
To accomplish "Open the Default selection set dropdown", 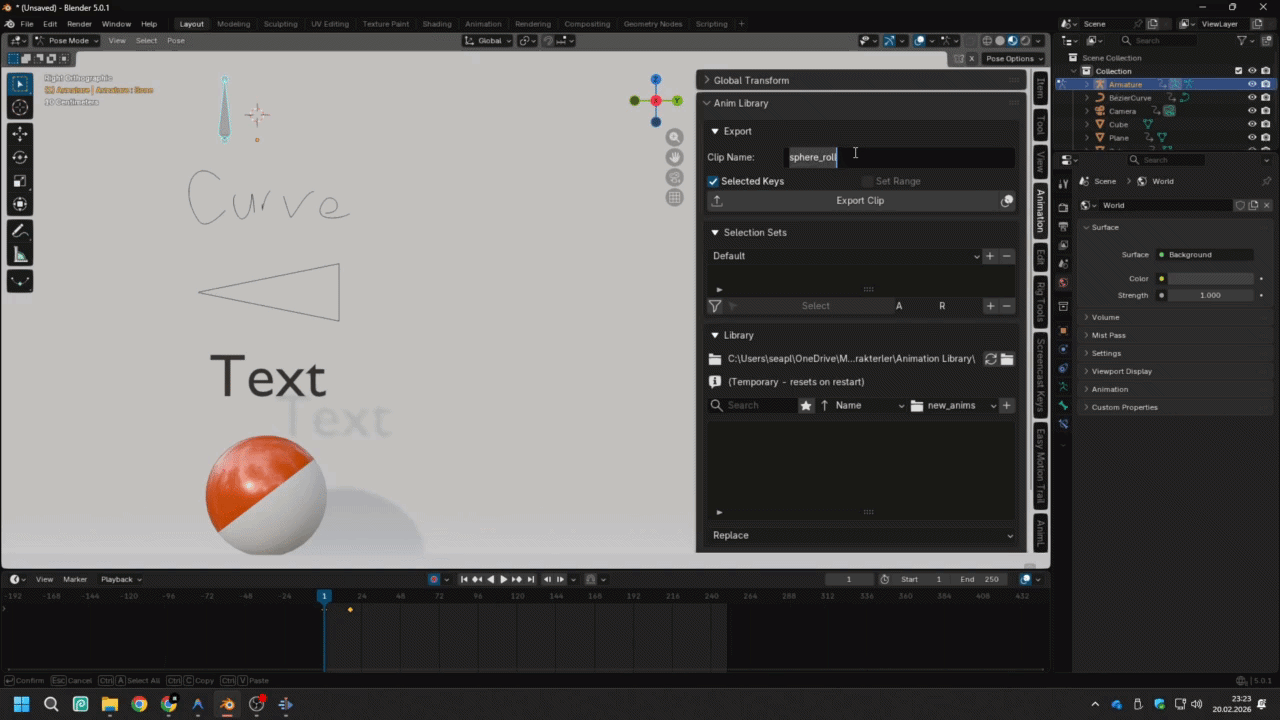I will click(x=846, y=256).
